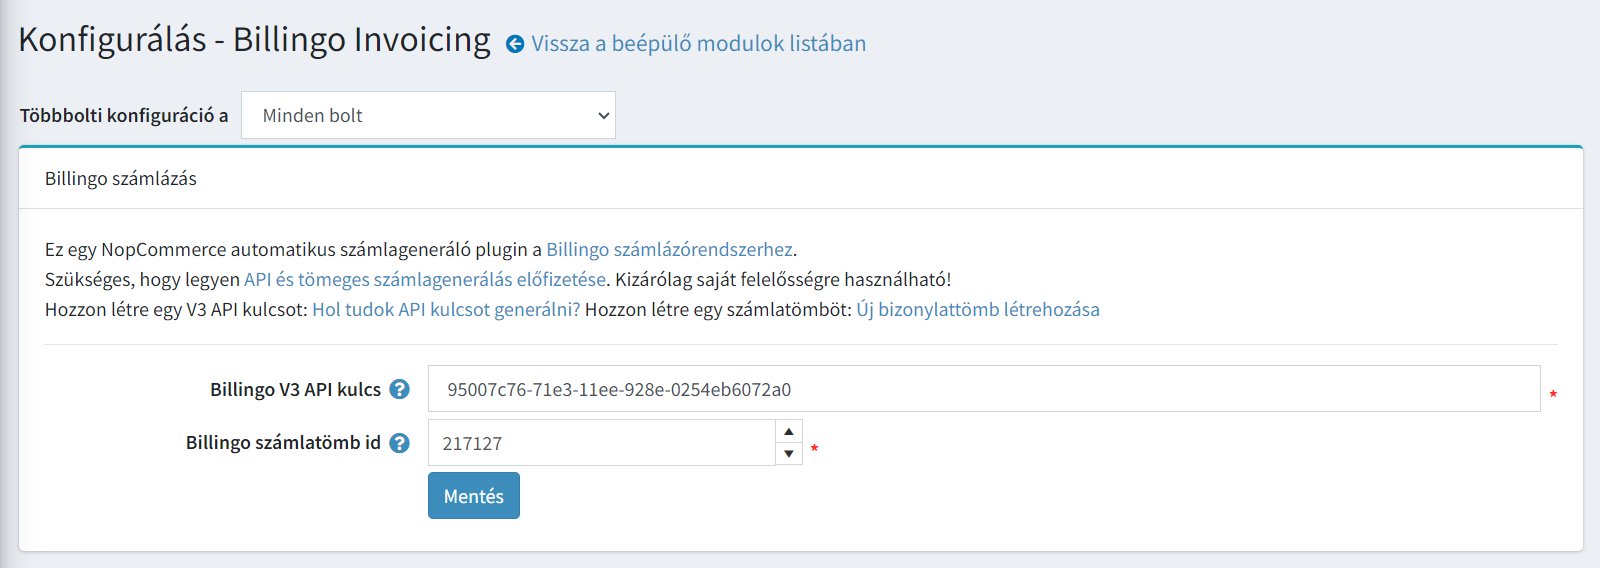1600x568 pixels.
Task: Decrease számlatömb id with down arrow
Action: click(789, 454)
